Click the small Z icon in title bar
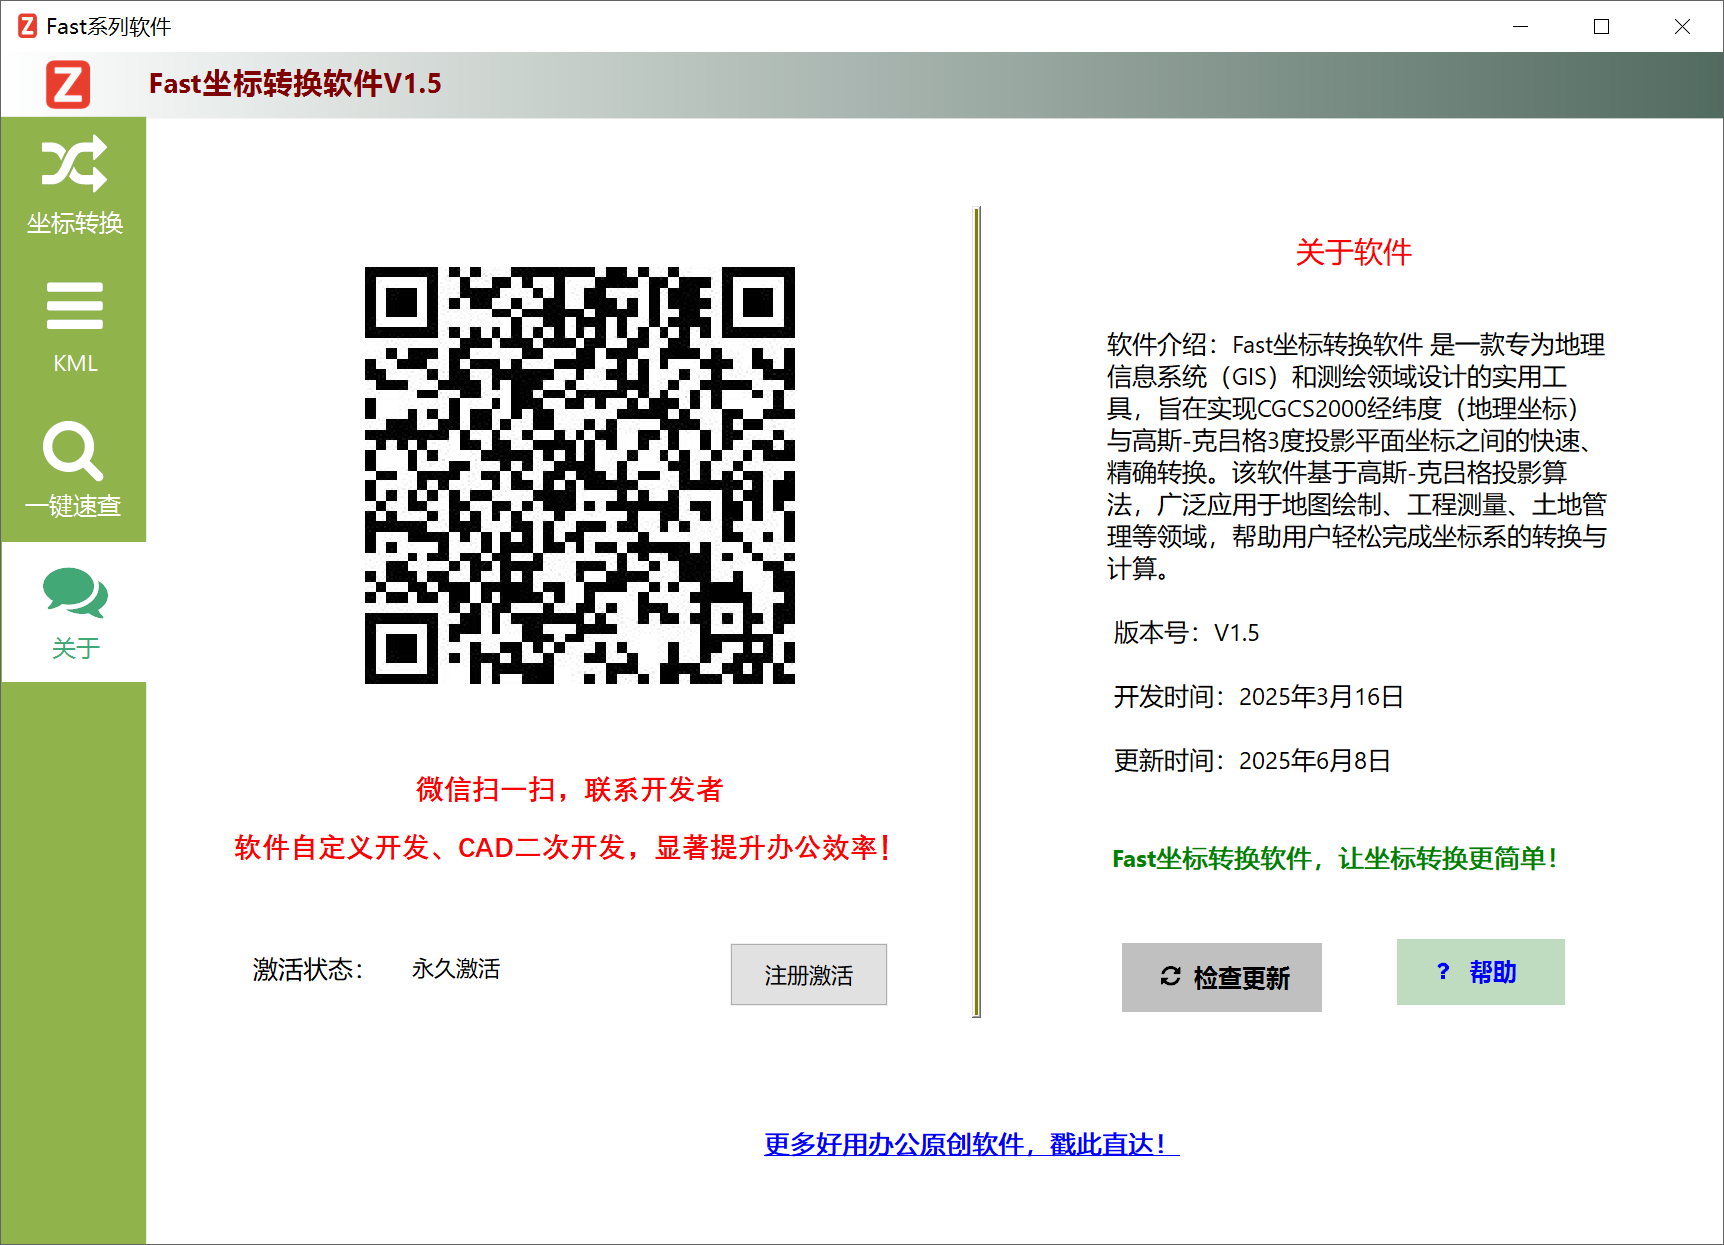 (x=28, y=26)
